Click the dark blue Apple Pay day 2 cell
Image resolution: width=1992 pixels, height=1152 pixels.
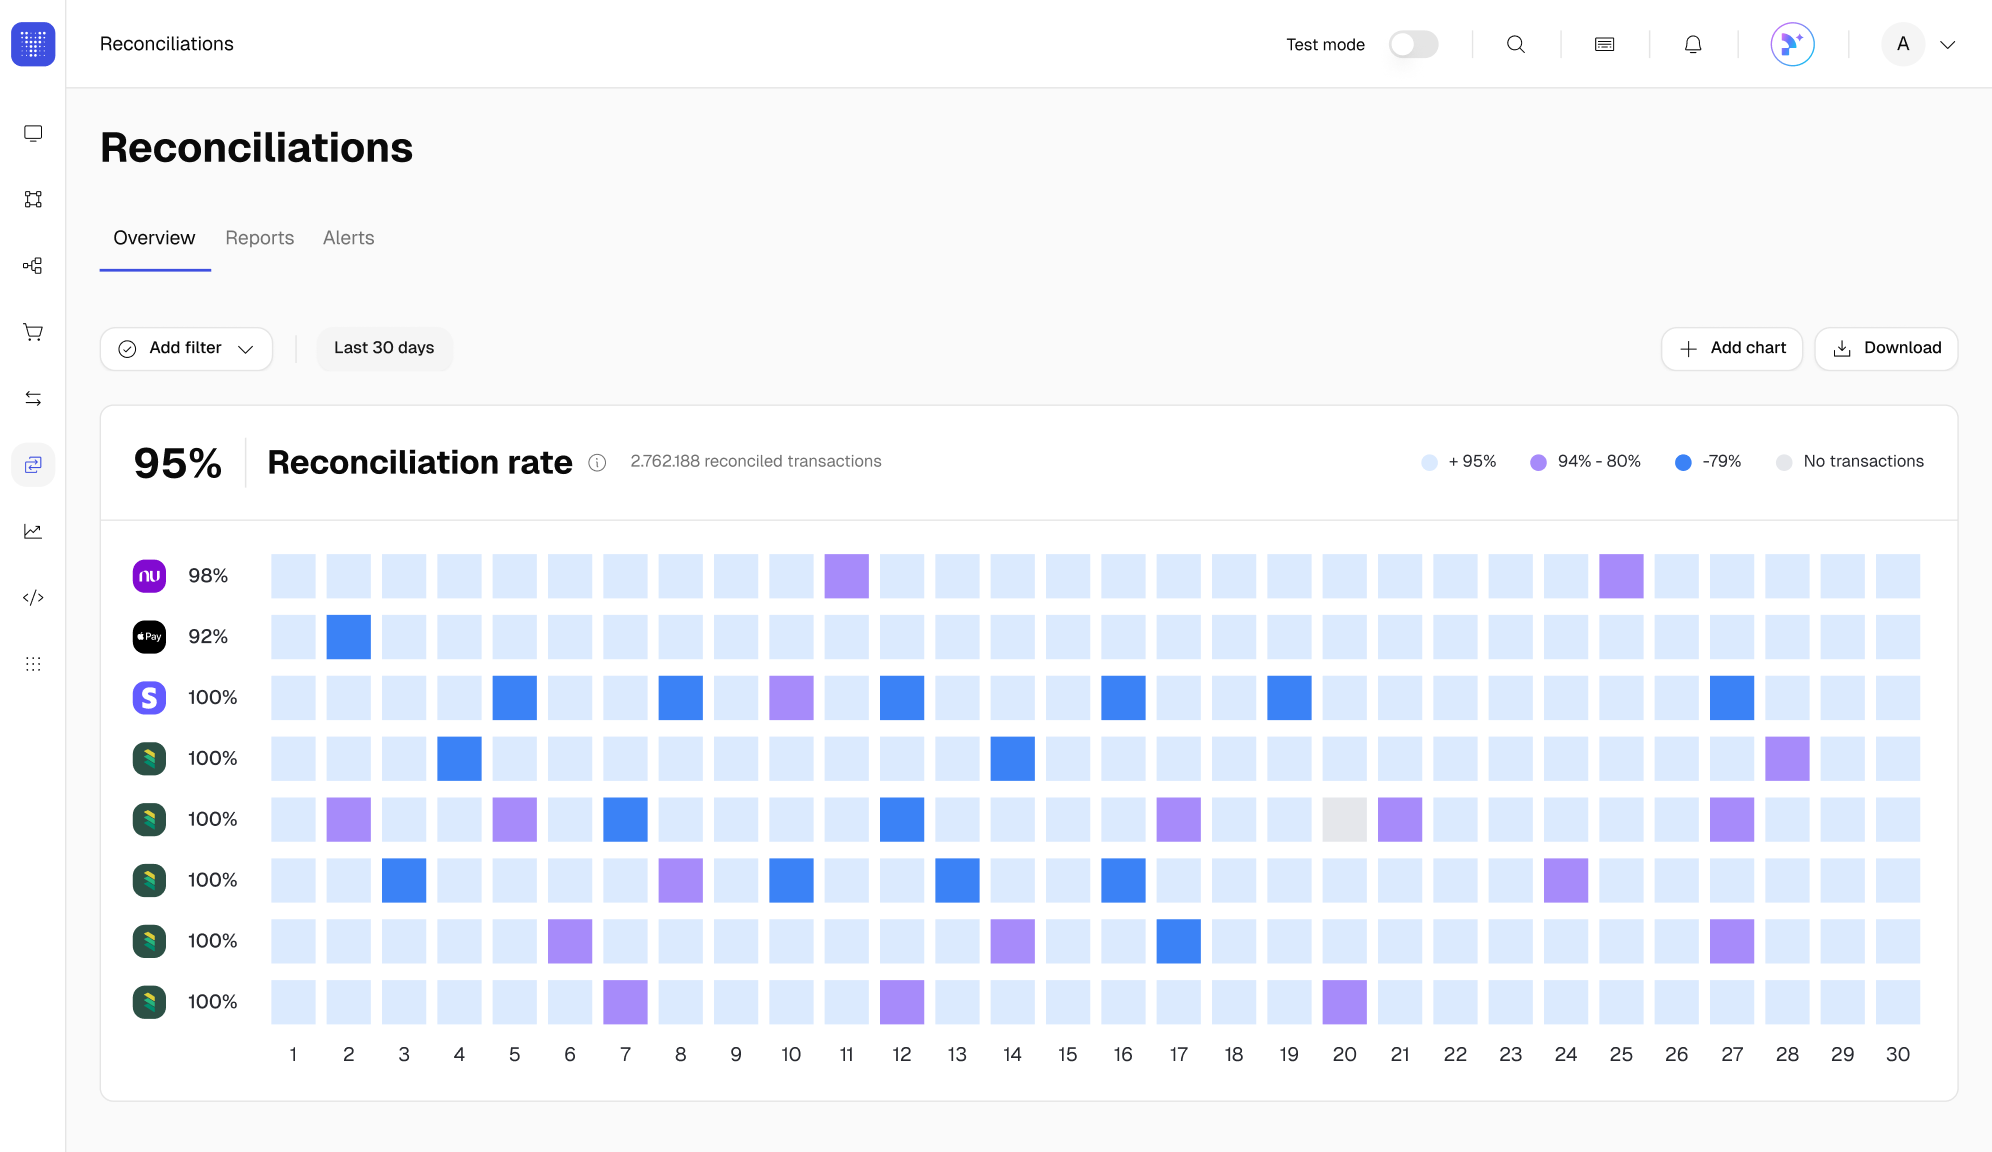point(348,637)
